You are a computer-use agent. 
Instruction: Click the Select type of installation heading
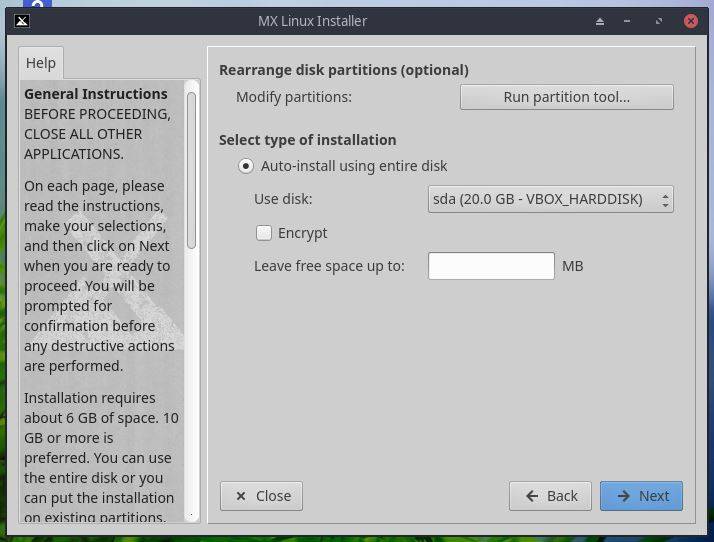tap(307, 140)
